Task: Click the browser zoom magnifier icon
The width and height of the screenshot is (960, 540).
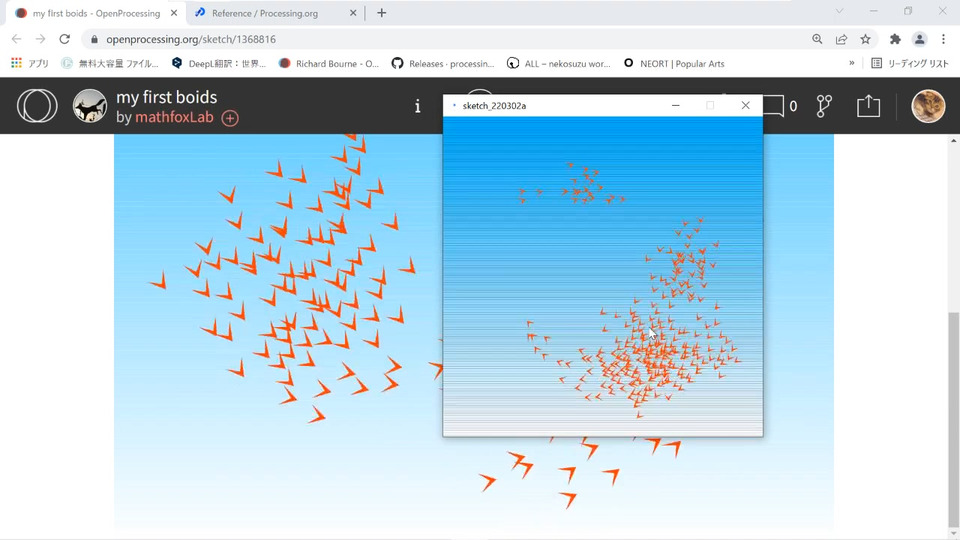Action: click(817, 39)
